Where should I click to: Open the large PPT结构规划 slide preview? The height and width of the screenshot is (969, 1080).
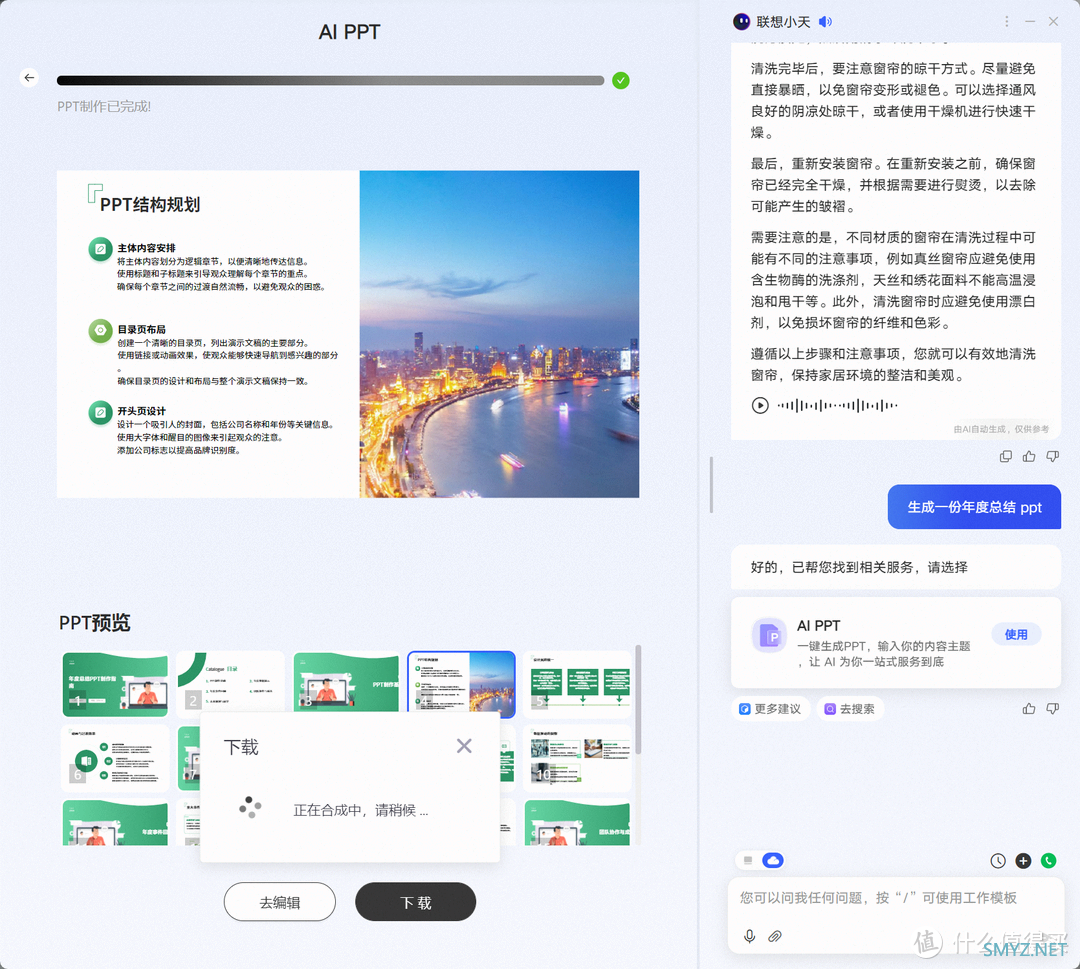click(x=348, y=334)
